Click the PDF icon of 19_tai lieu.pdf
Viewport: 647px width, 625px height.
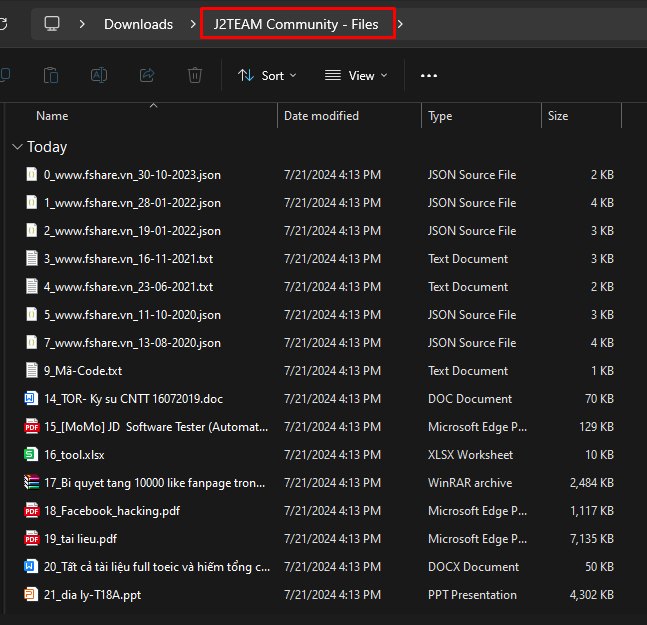click(x=32, y=538)
